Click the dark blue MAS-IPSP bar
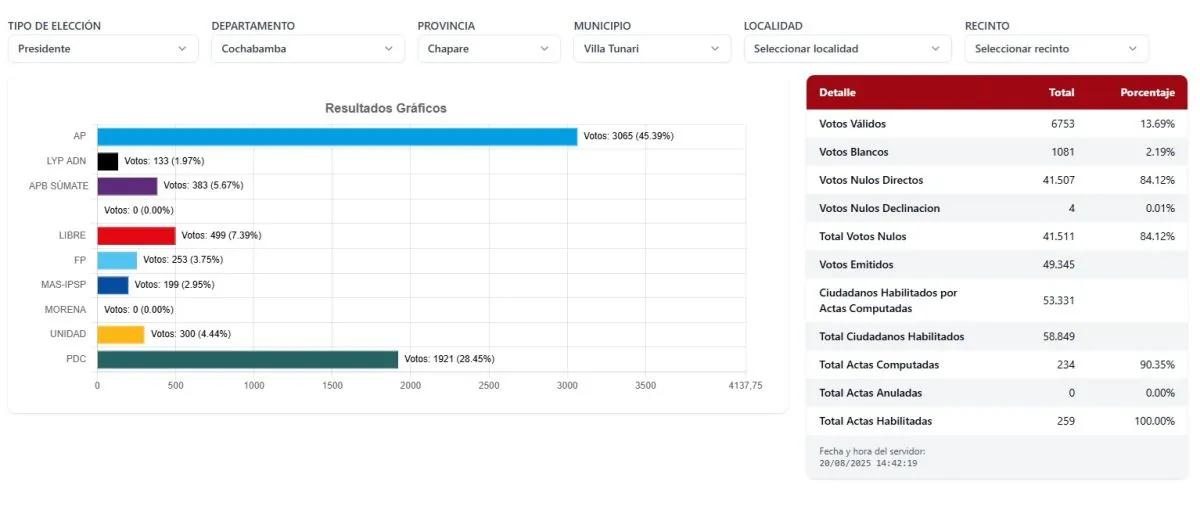The image size is (1200, 510). 113,285
